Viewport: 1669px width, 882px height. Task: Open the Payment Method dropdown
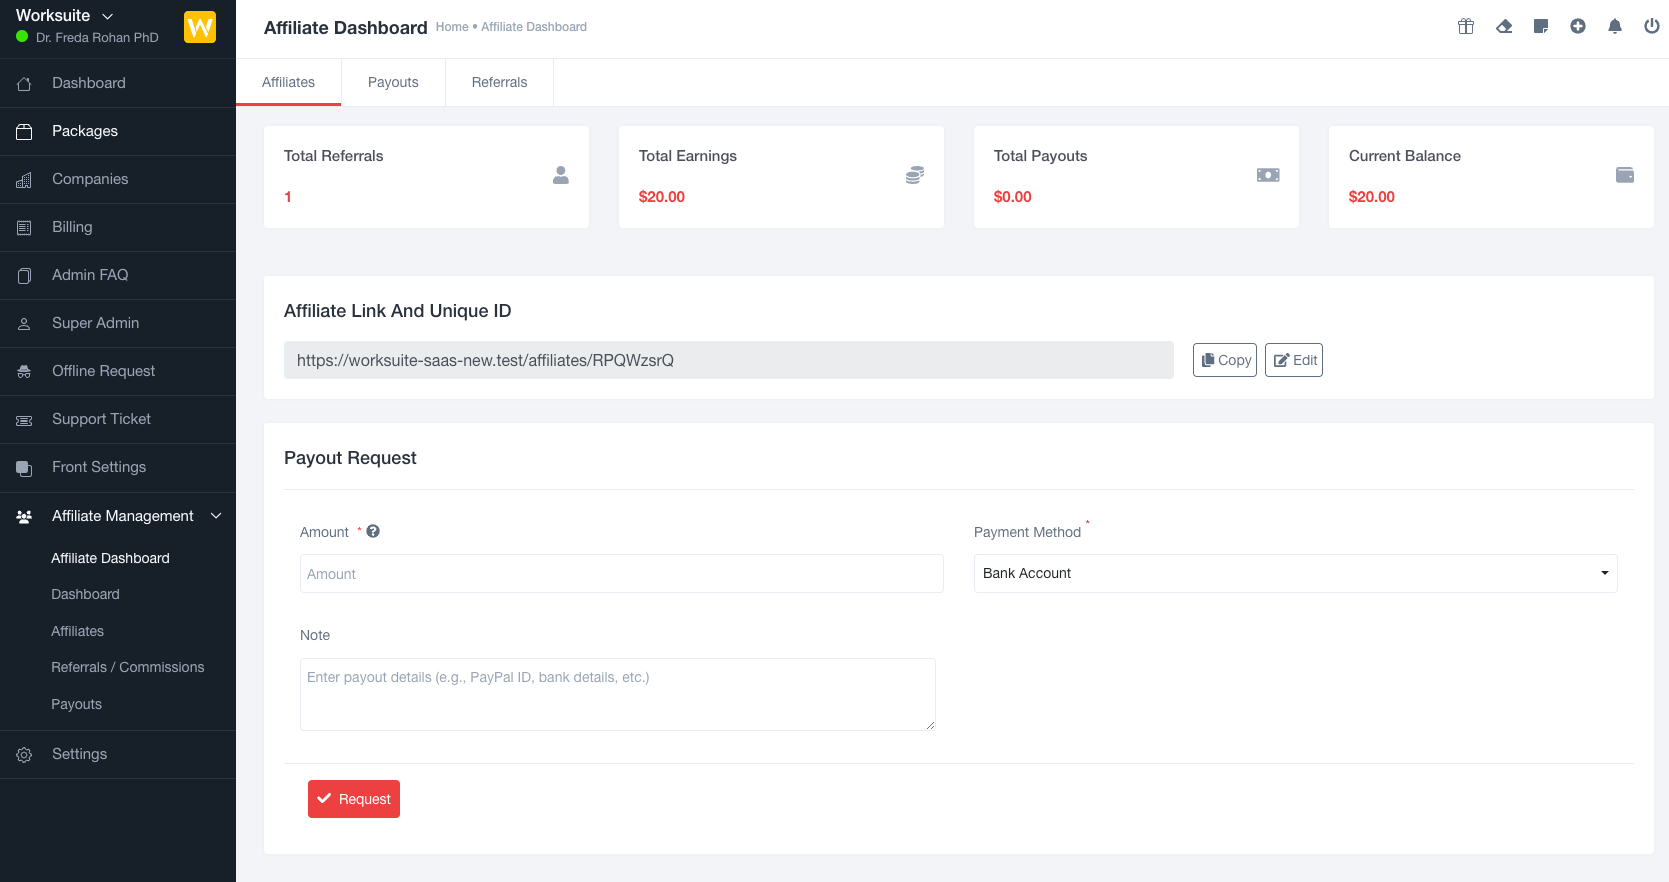click(x=1295, y=573)
